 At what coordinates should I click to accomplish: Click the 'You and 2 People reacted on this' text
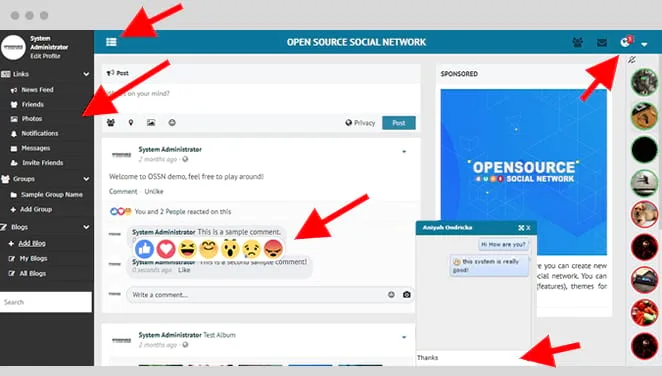tap(183, 211)
